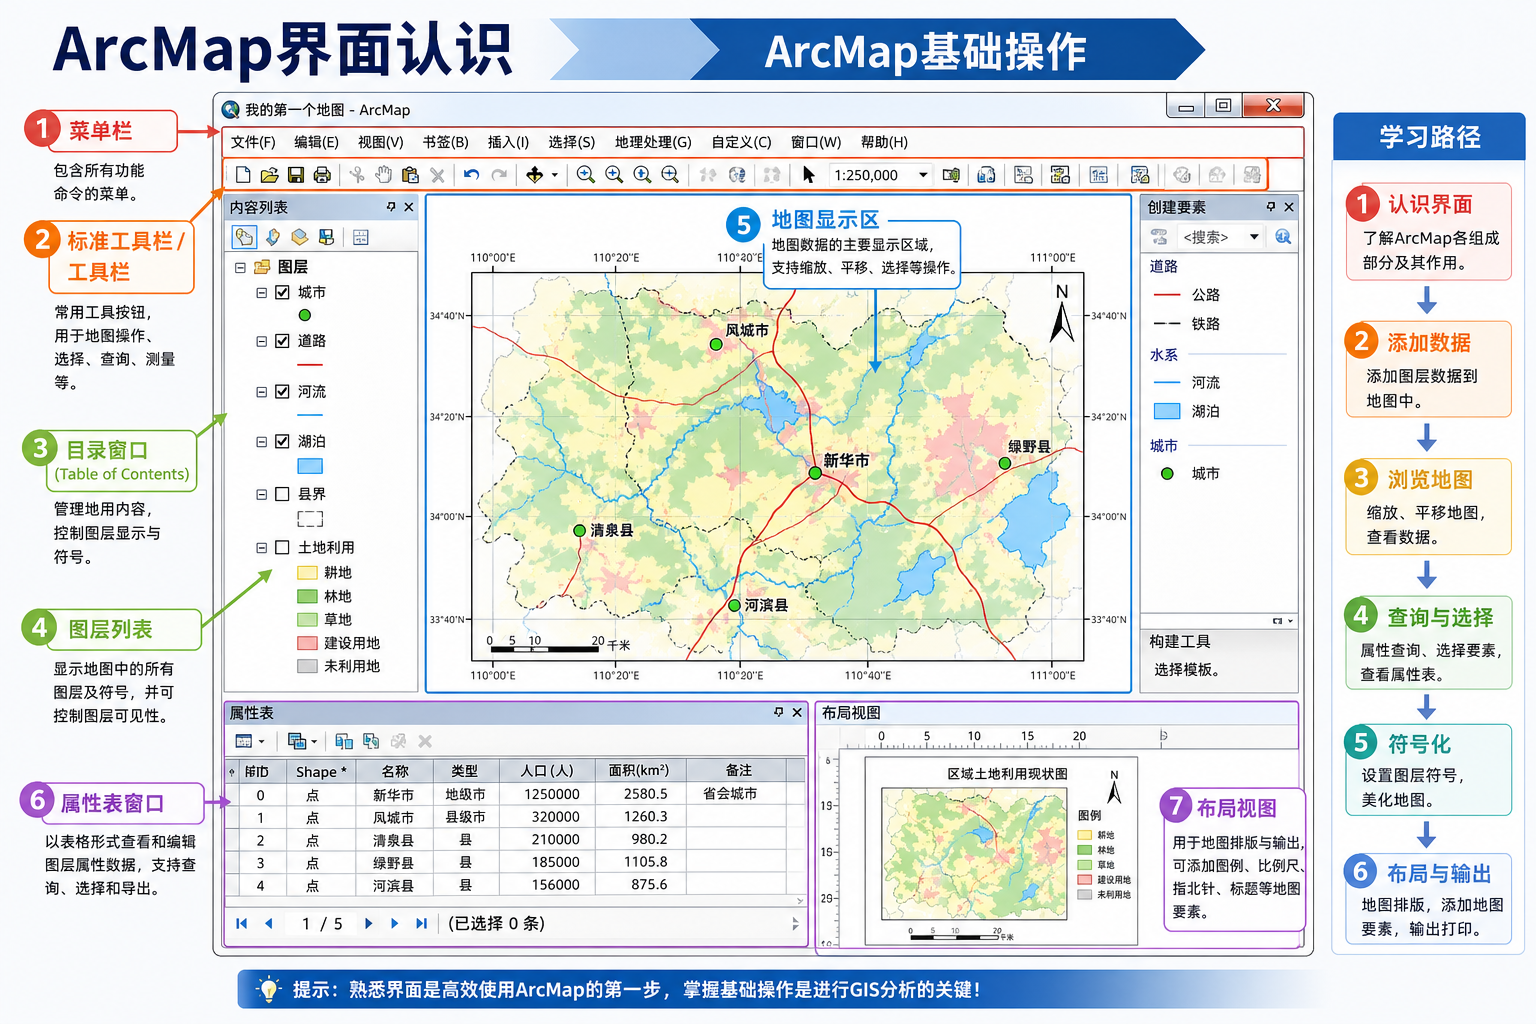This screenshot has height=1024, width=1536.
Task: Click the Options icon in the 内容列表 toolbar
Action: 361,237
